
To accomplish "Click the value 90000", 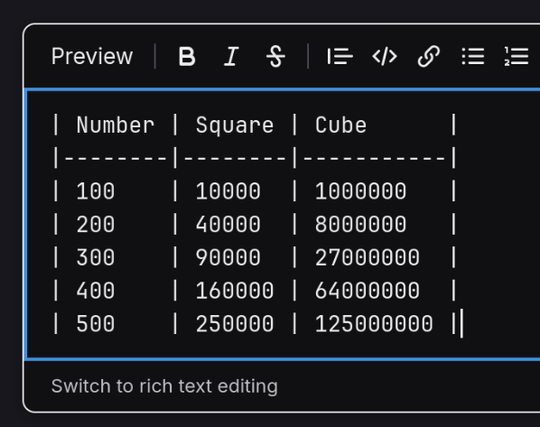I will pos(228,257).
